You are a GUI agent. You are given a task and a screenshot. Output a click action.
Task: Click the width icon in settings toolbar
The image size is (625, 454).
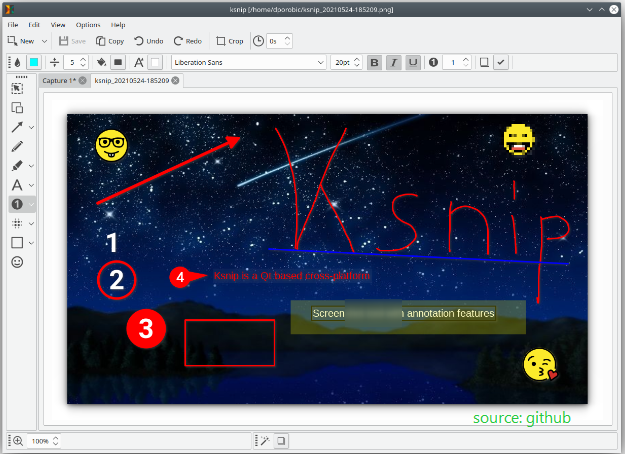[55, 62]
